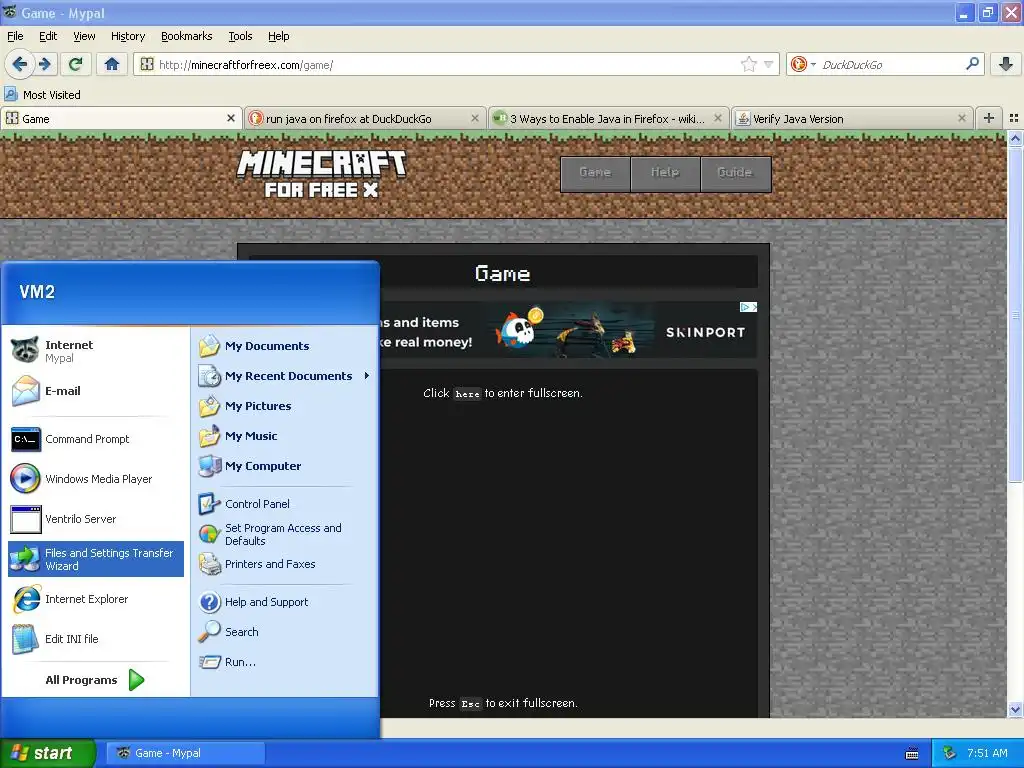Switch to the DuckDuckGo search results tab
1024x768 pixels.
[364, 118]
